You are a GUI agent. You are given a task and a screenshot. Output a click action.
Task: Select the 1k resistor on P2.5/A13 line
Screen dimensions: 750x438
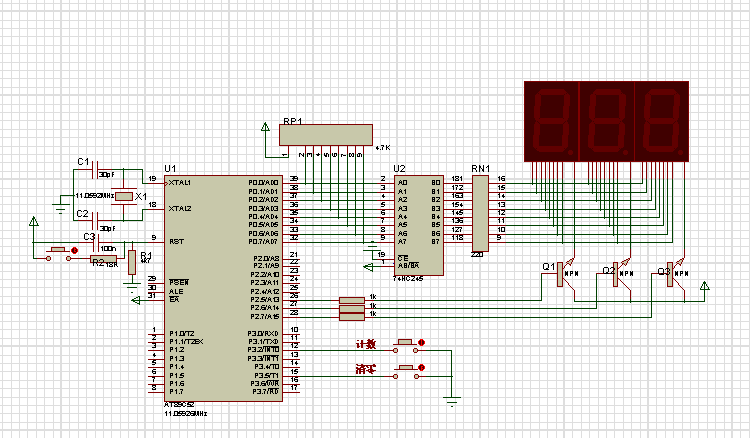(x=352, y=300)
